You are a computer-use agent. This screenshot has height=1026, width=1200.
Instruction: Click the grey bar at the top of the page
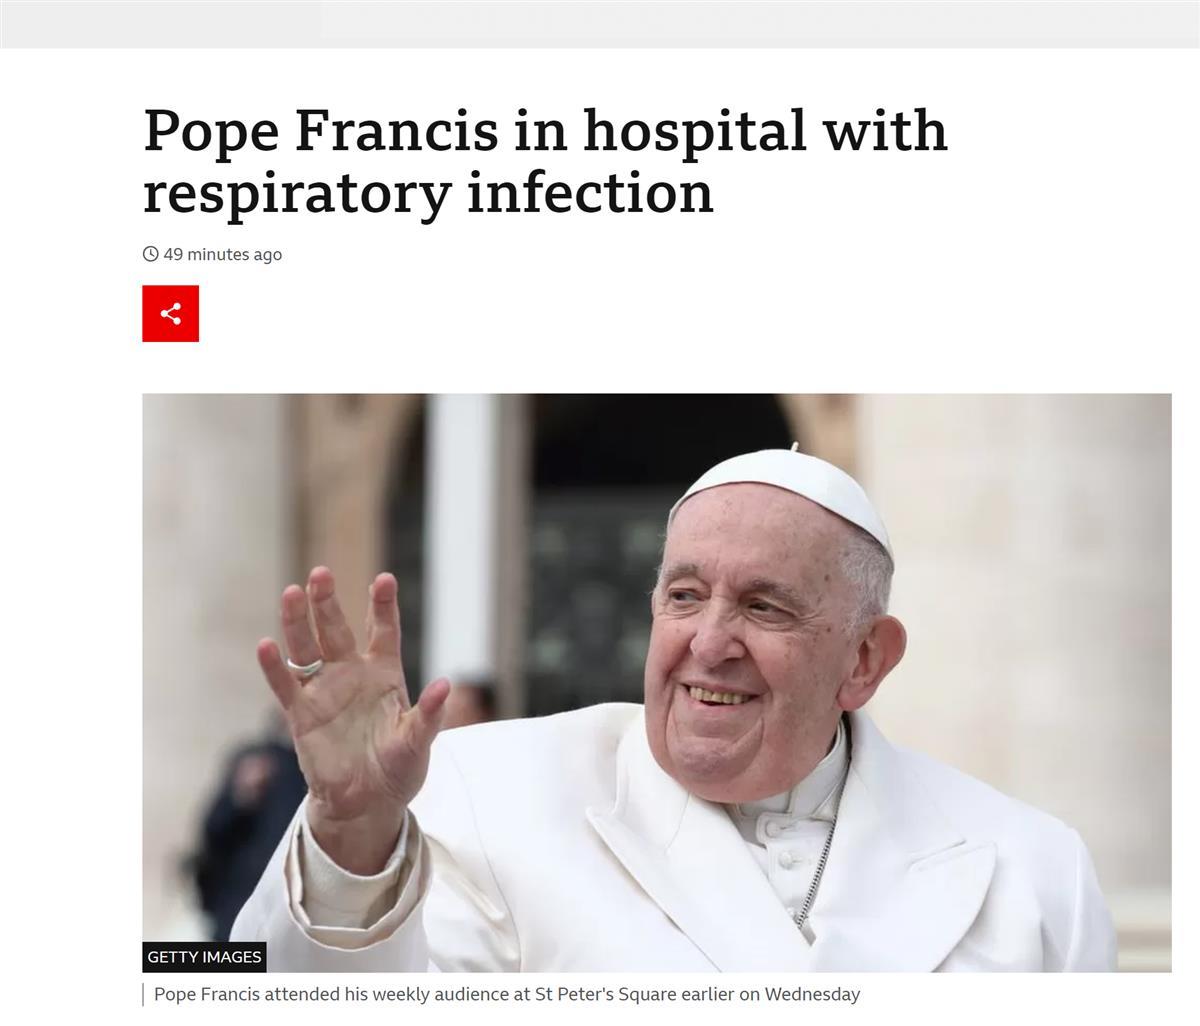[600, 23]
